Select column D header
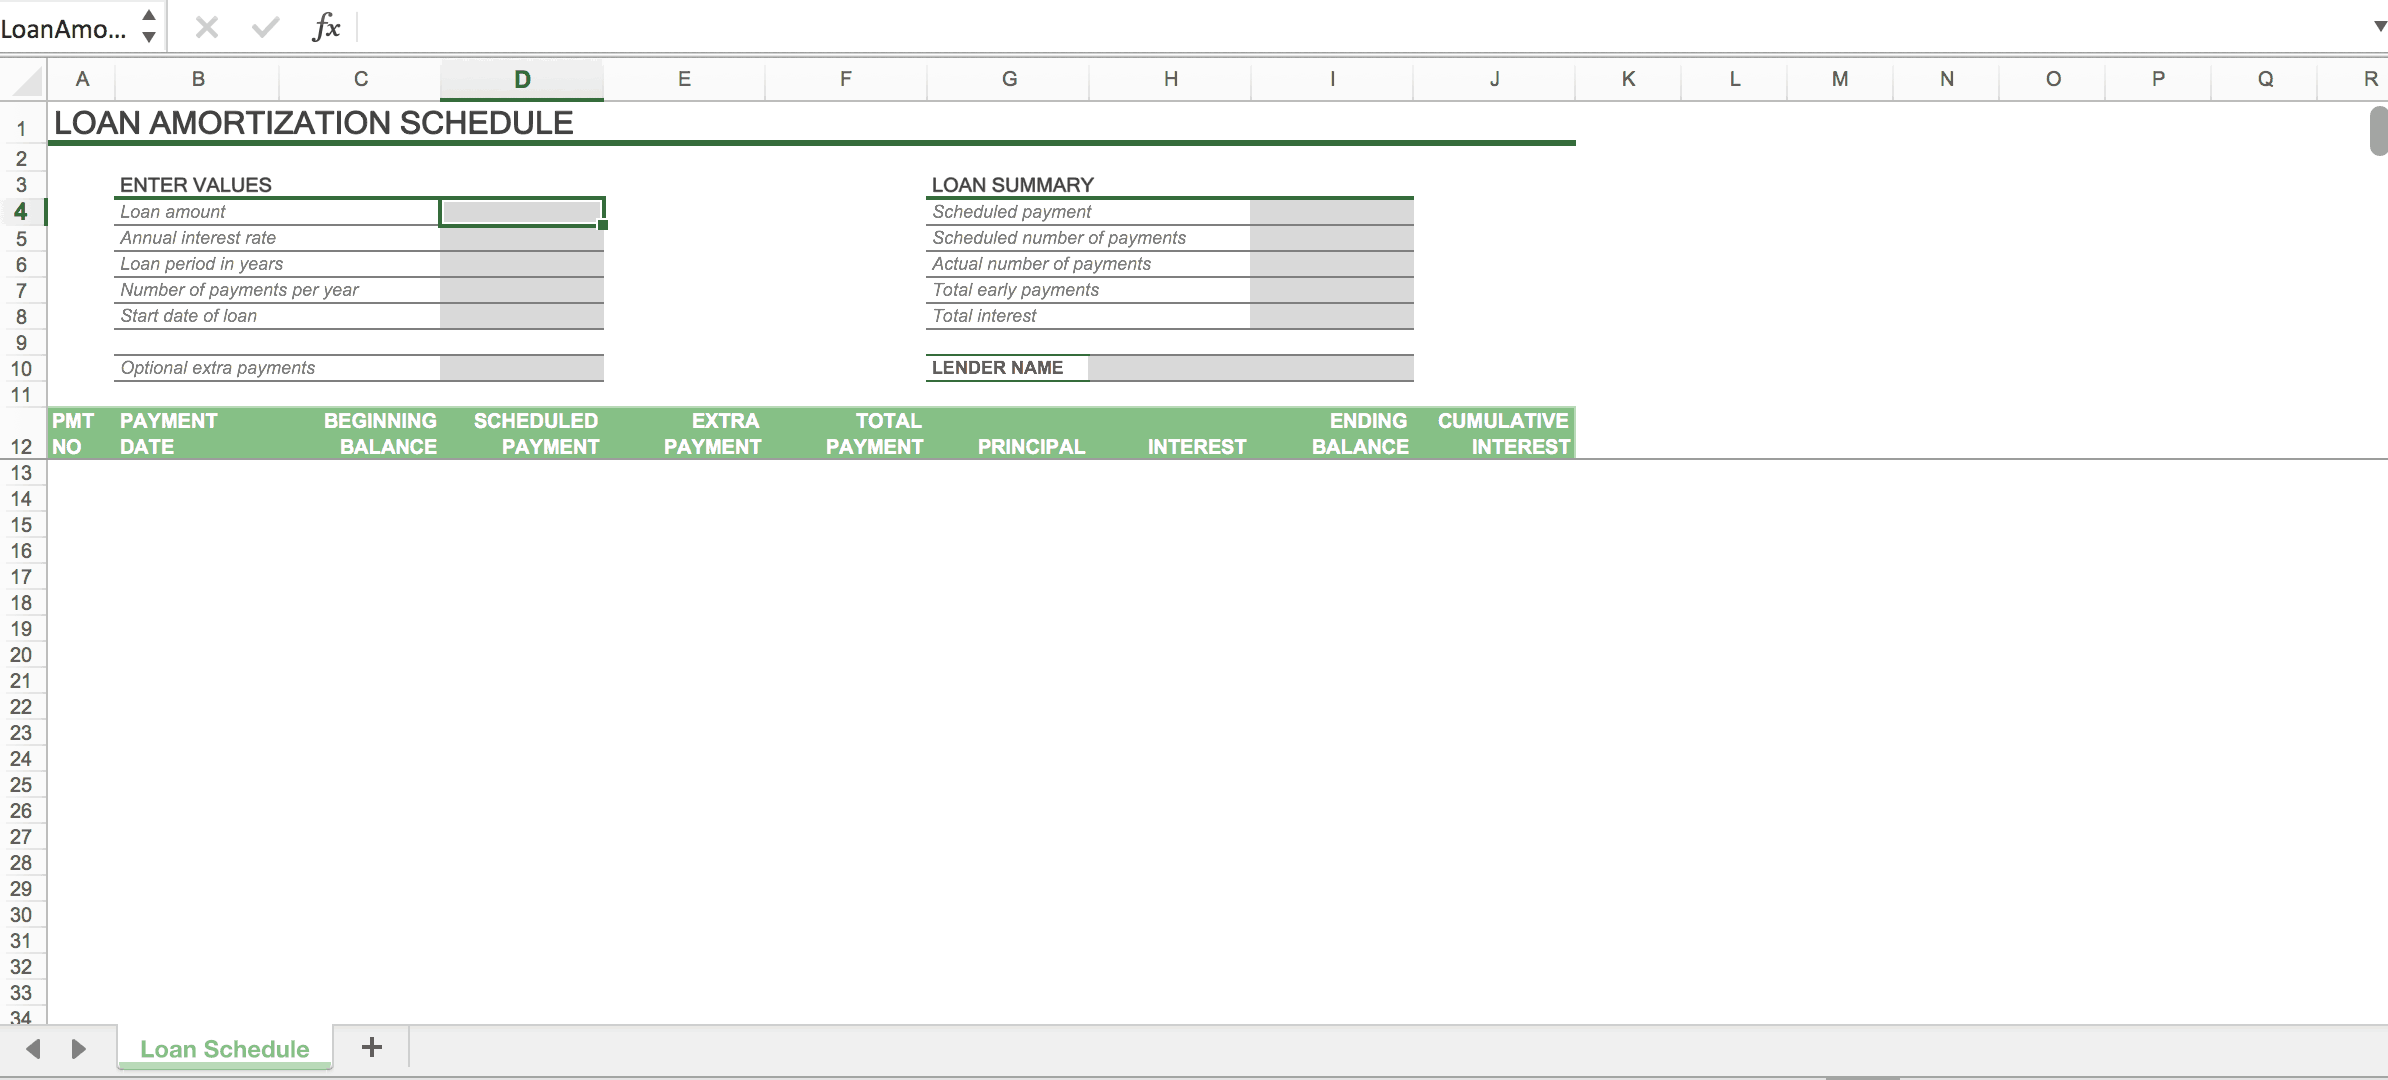The image size is (2388, 1080). (522, 79)
